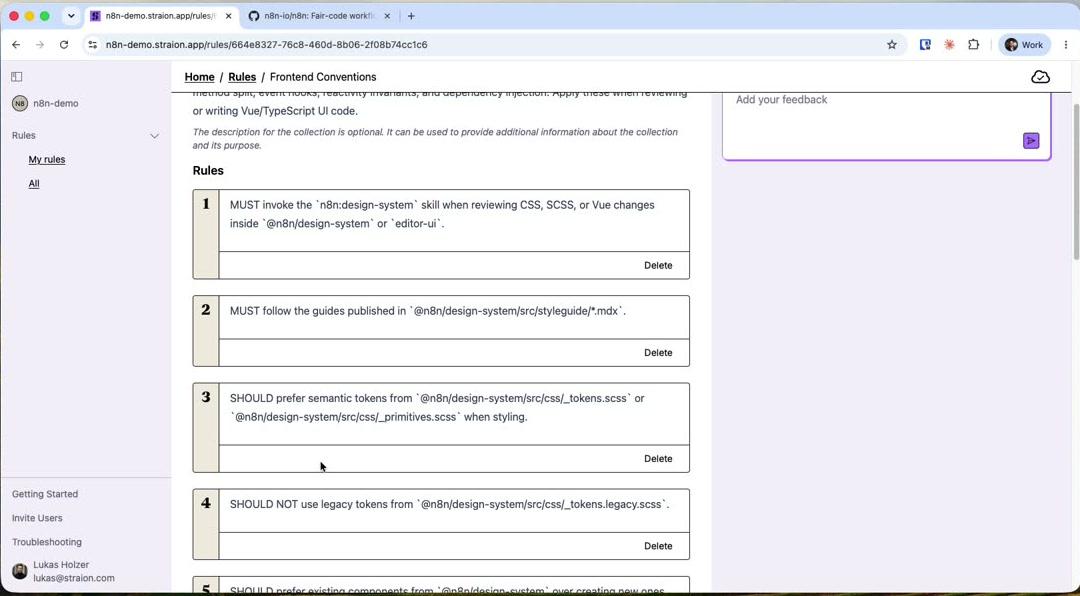The width and height of the screenshot is (1080, 596).
Task: Open the browser Extensions puzzle icon
Action: tap(973, 45)
